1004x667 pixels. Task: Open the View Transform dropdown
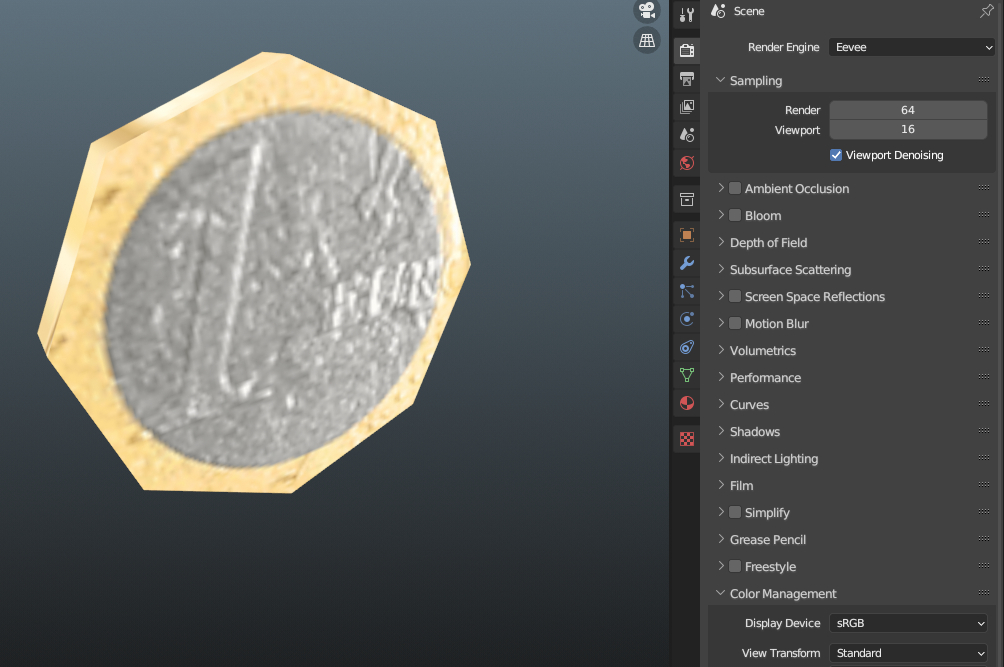pos(908,653)
